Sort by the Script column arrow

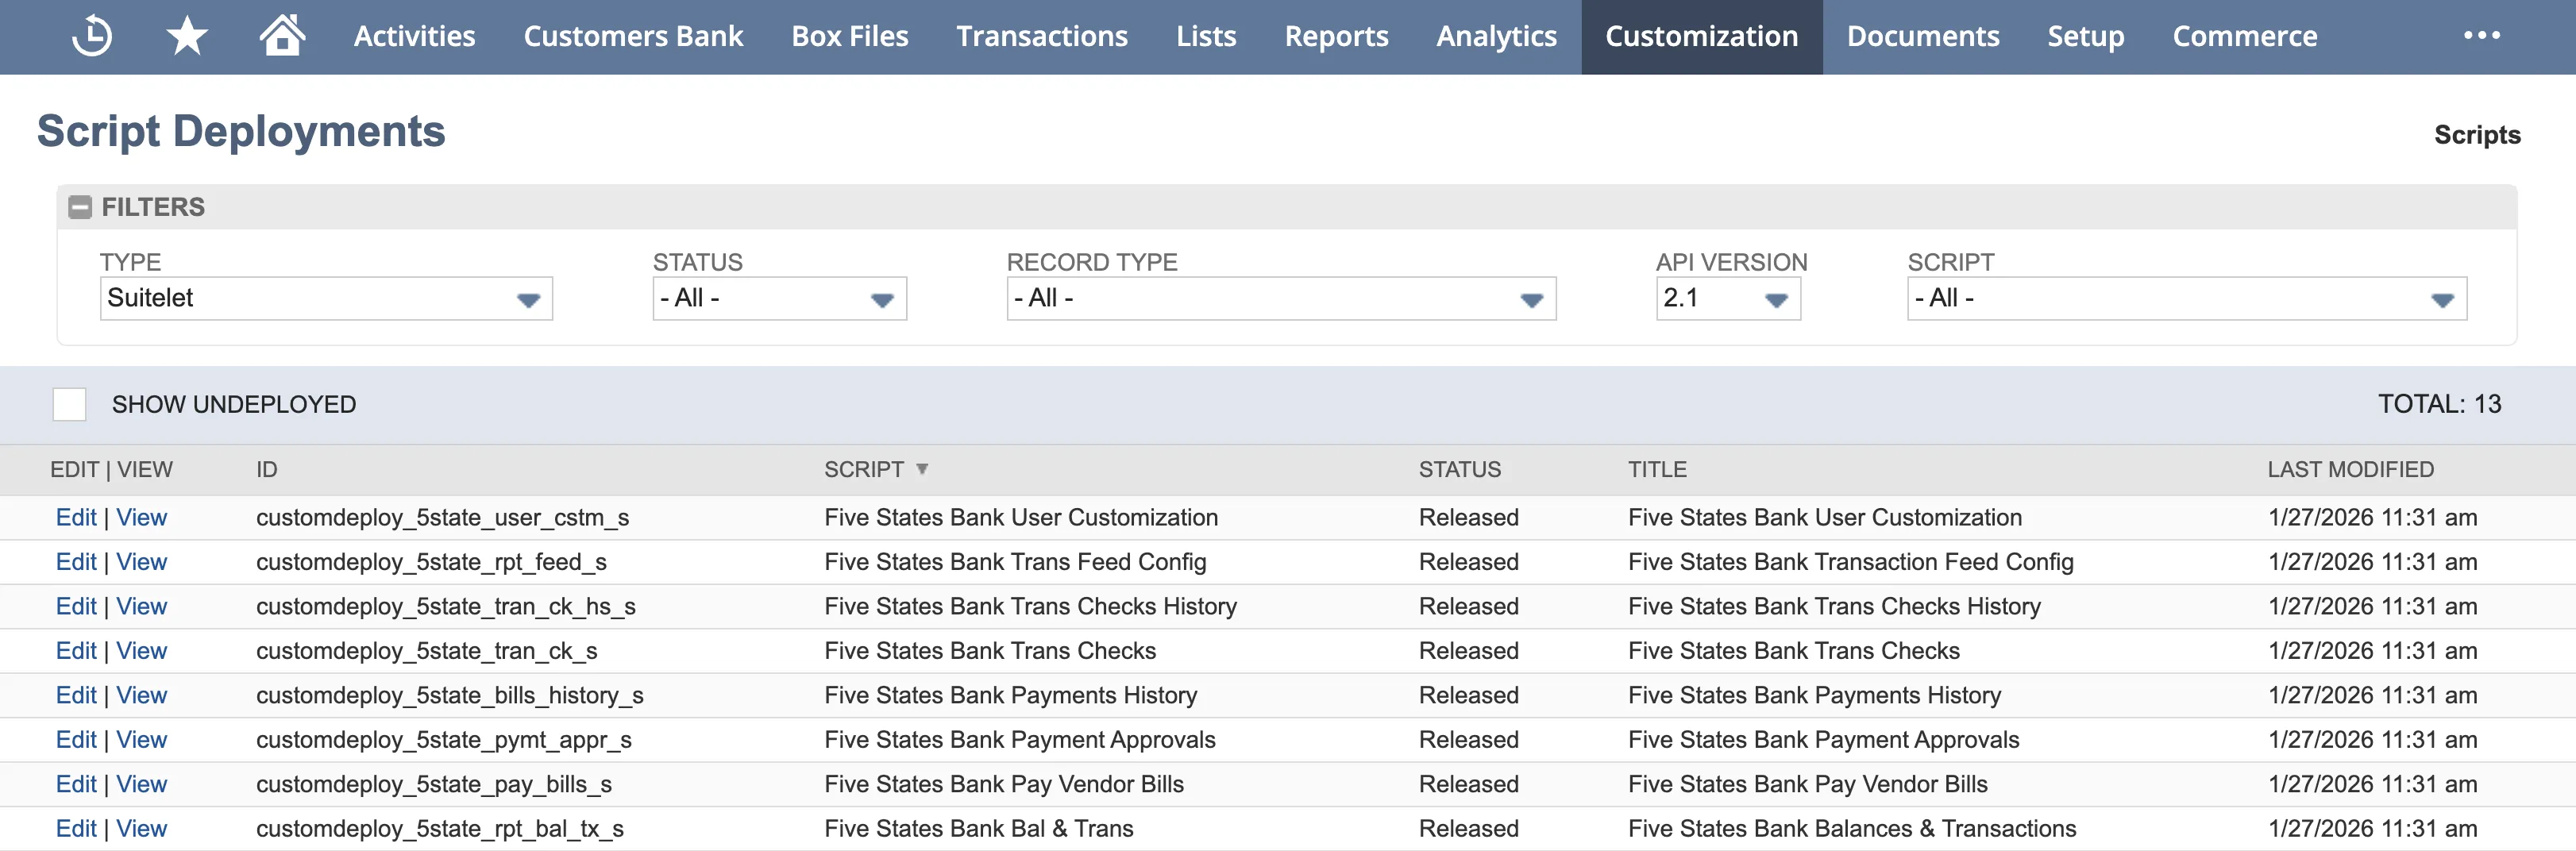coord(922,469)
